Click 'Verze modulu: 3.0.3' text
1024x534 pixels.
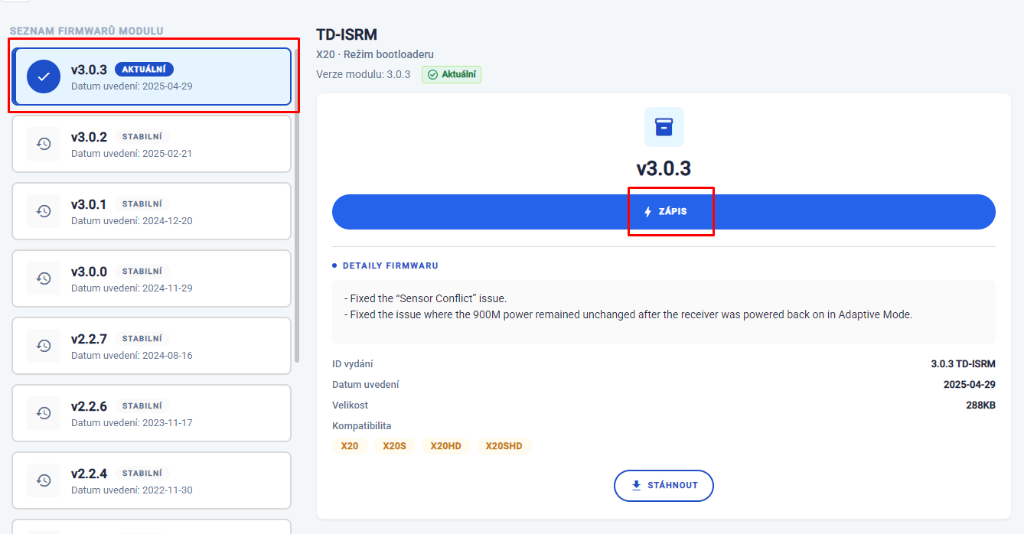click(x=363, y=74)
